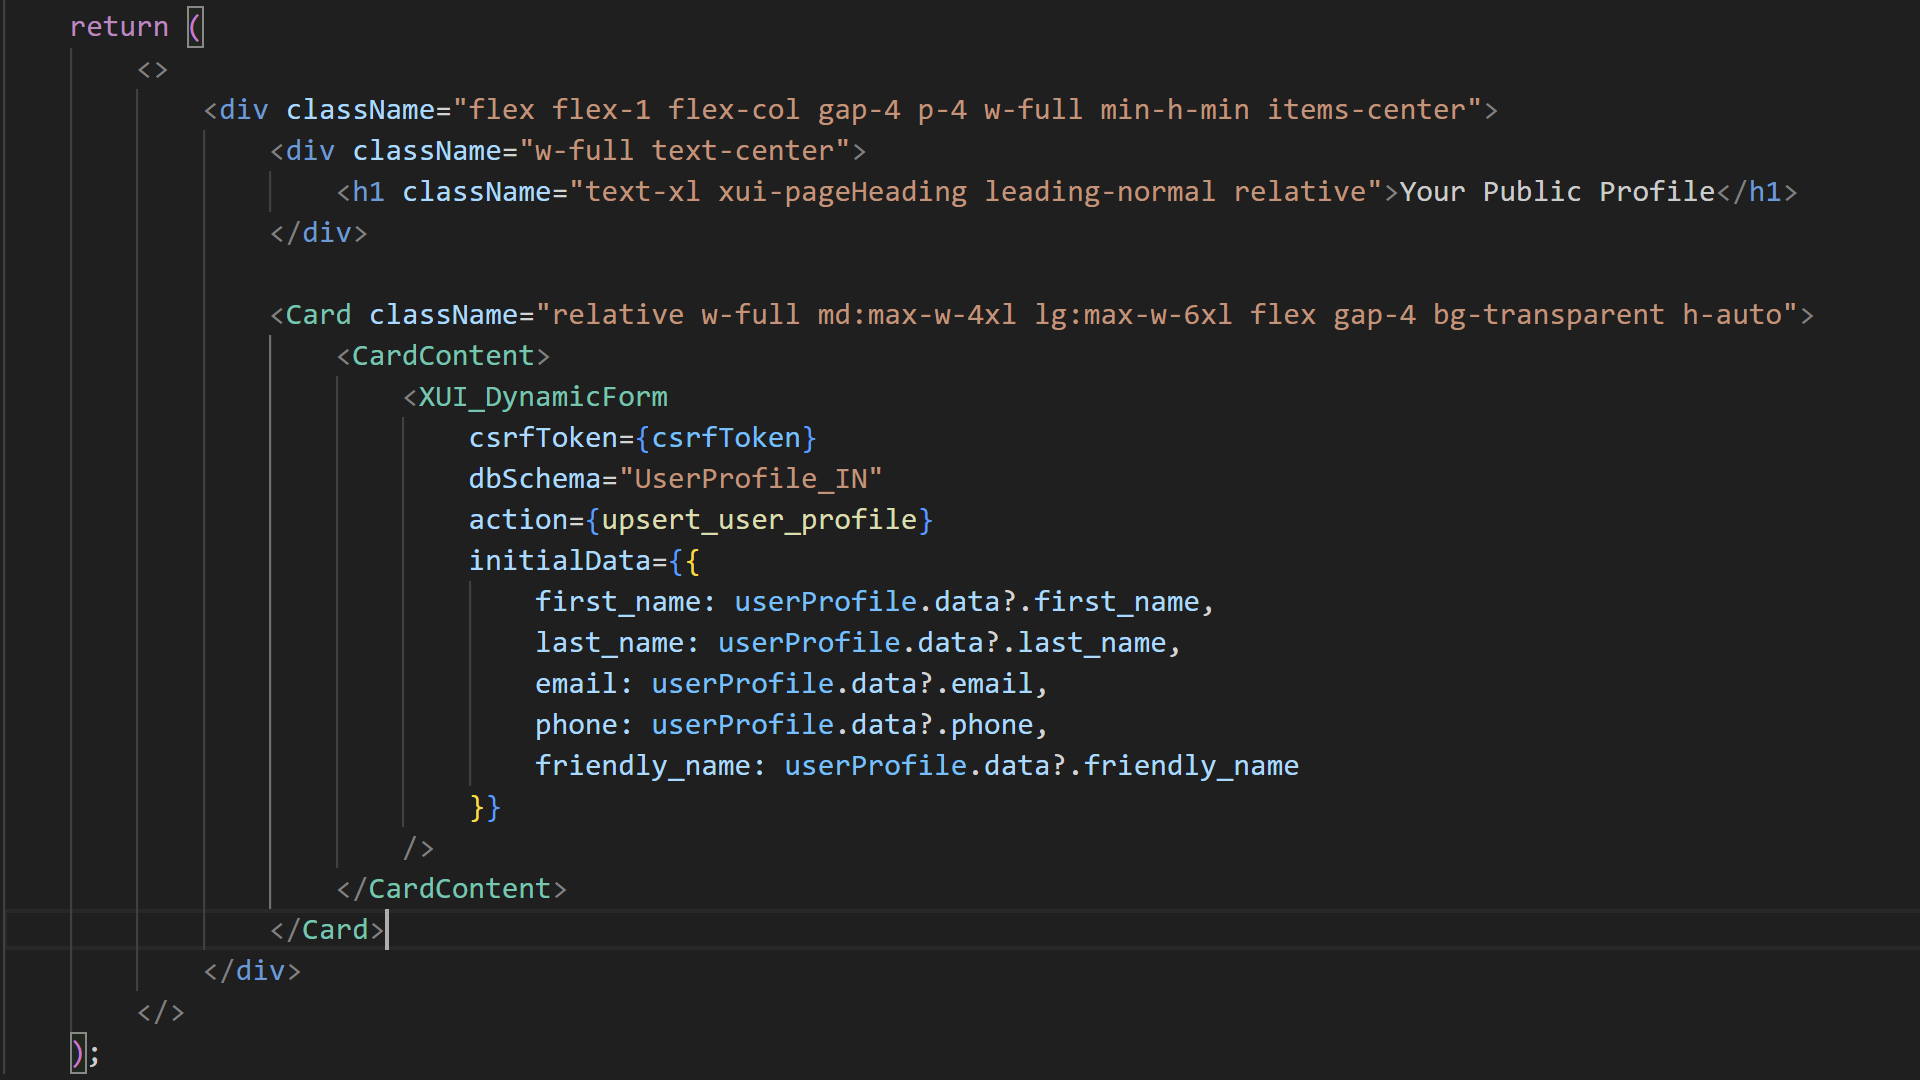Click the upsert_user_profile identifier
The height and width of the screenshot is (1080, 1920).
pos(759,520)
